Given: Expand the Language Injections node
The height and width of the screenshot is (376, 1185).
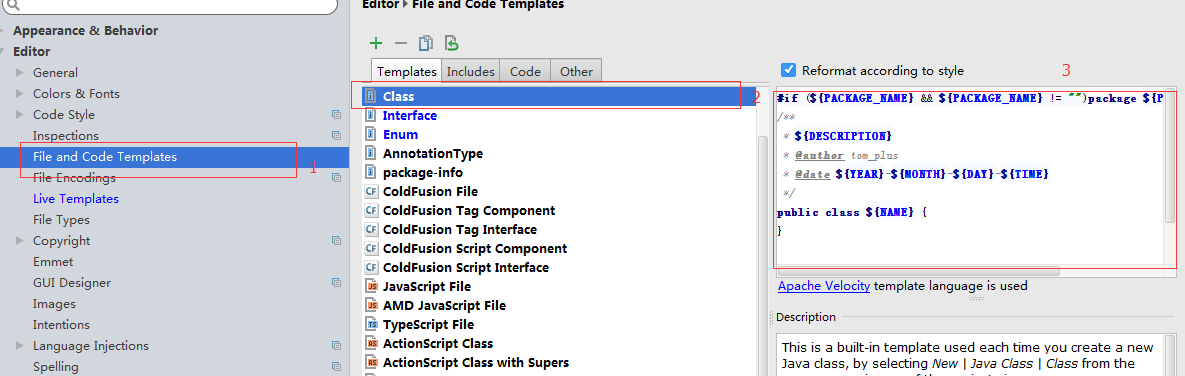Looking at the screenshot, I should (20, 346).
